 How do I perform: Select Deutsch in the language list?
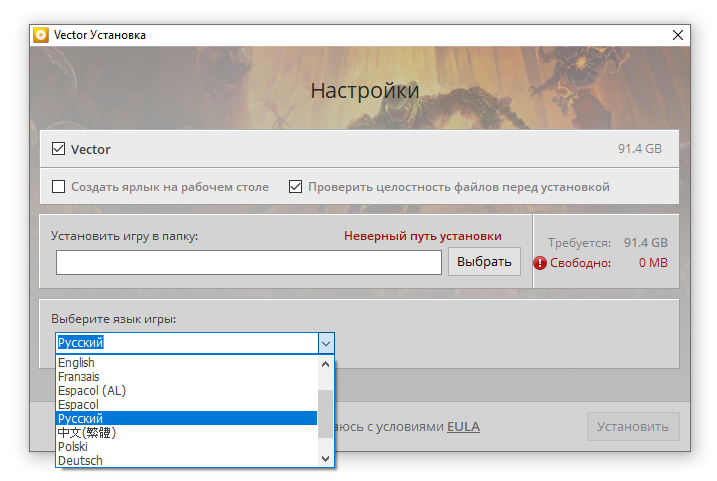[x=80, y=461]
